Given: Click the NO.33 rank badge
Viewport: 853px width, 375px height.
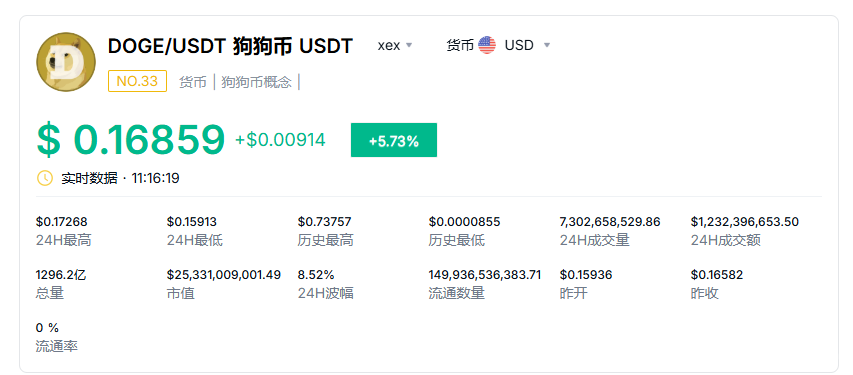Looking at the screenshot, I should (137, 81).
